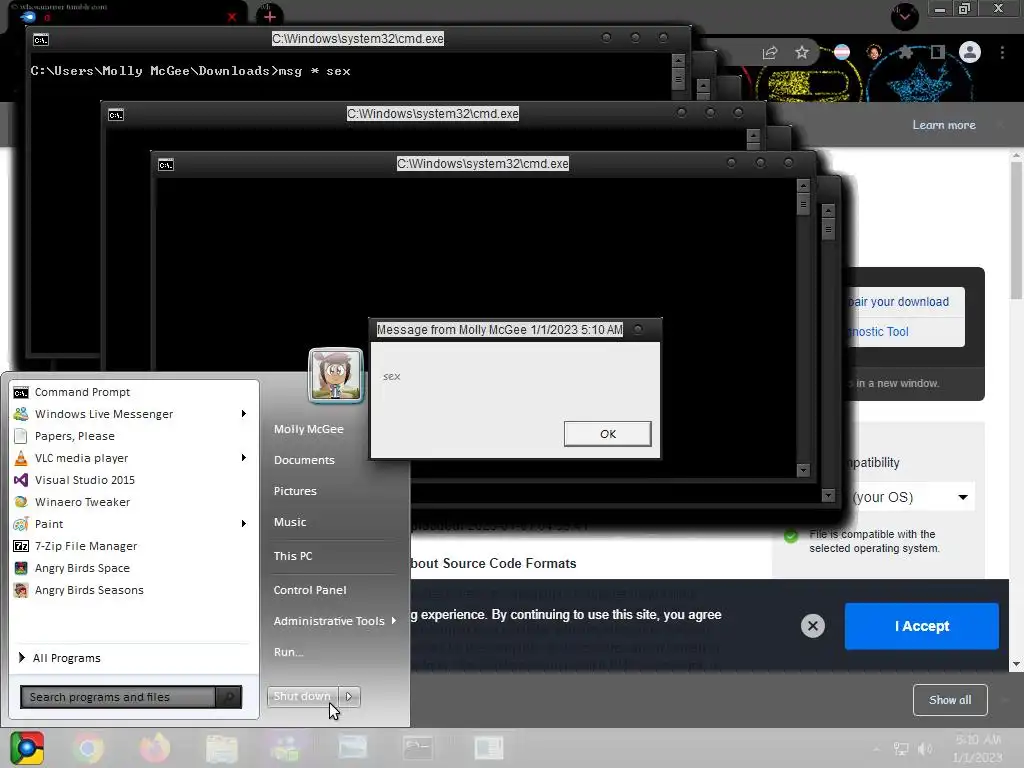This screenshot has width=1024, height=768.
Task: Click I Accept cookie button
Action: 921,626
